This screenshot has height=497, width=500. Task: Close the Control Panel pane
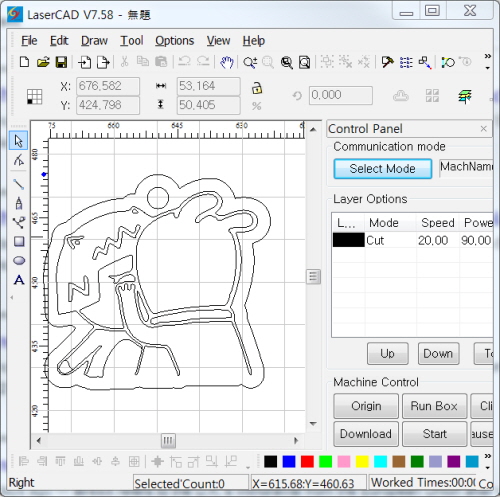pos(484,129)
